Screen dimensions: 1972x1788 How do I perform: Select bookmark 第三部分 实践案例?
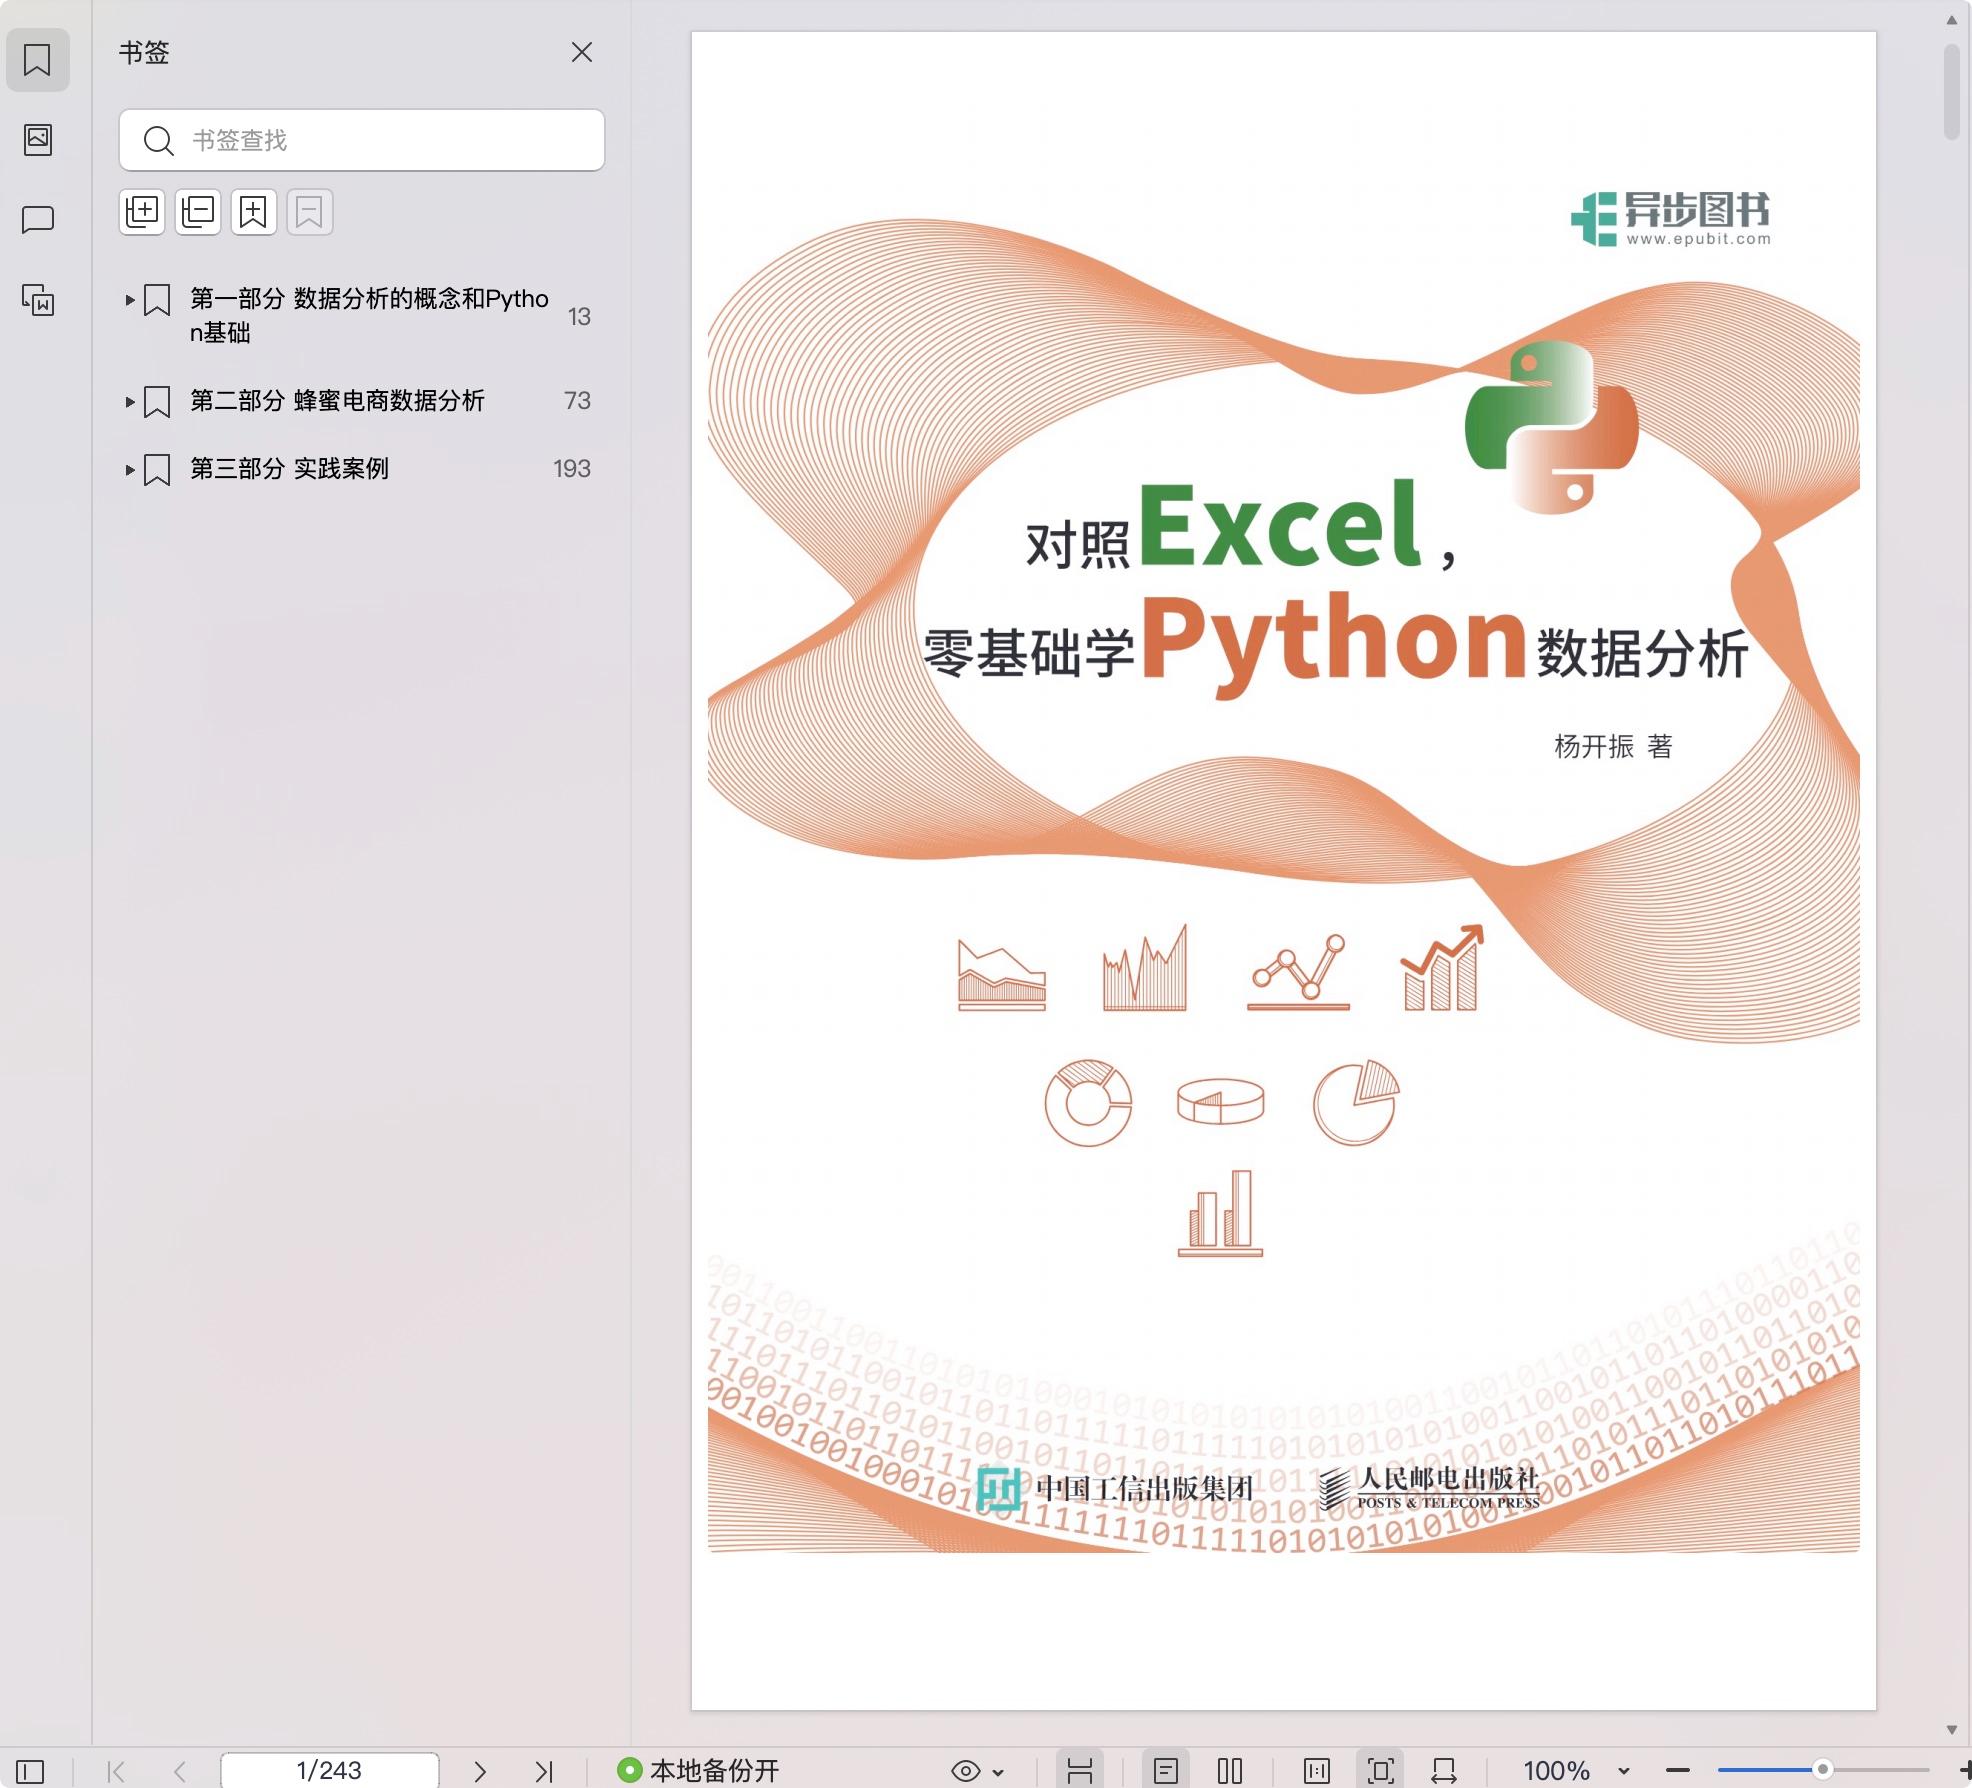[289, 468]
